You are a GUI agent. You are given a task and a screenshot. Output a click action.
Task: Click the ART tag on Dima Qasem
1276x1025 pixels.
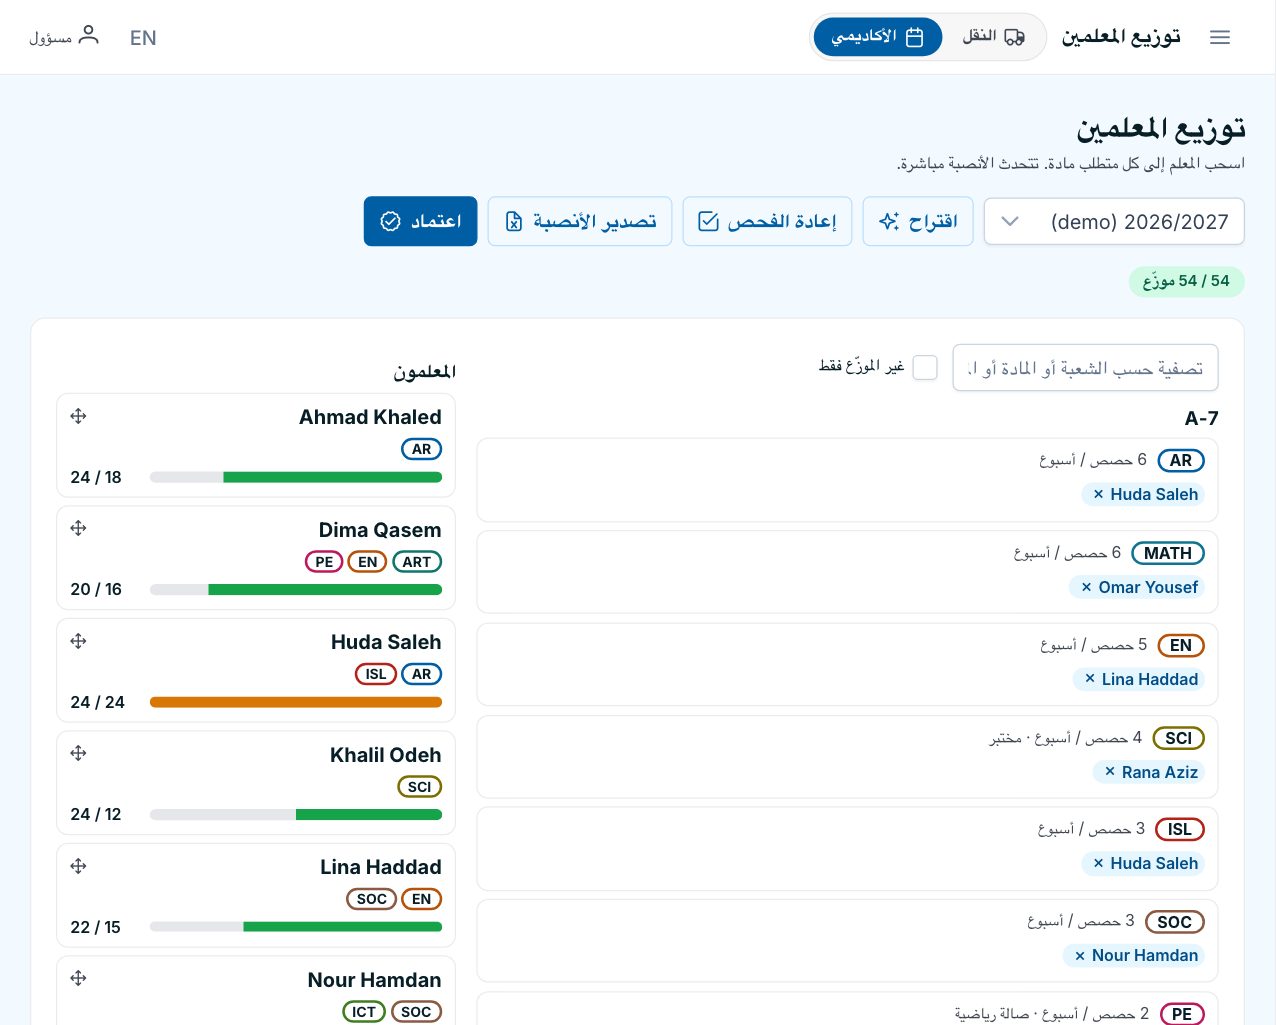click(417, 562)
